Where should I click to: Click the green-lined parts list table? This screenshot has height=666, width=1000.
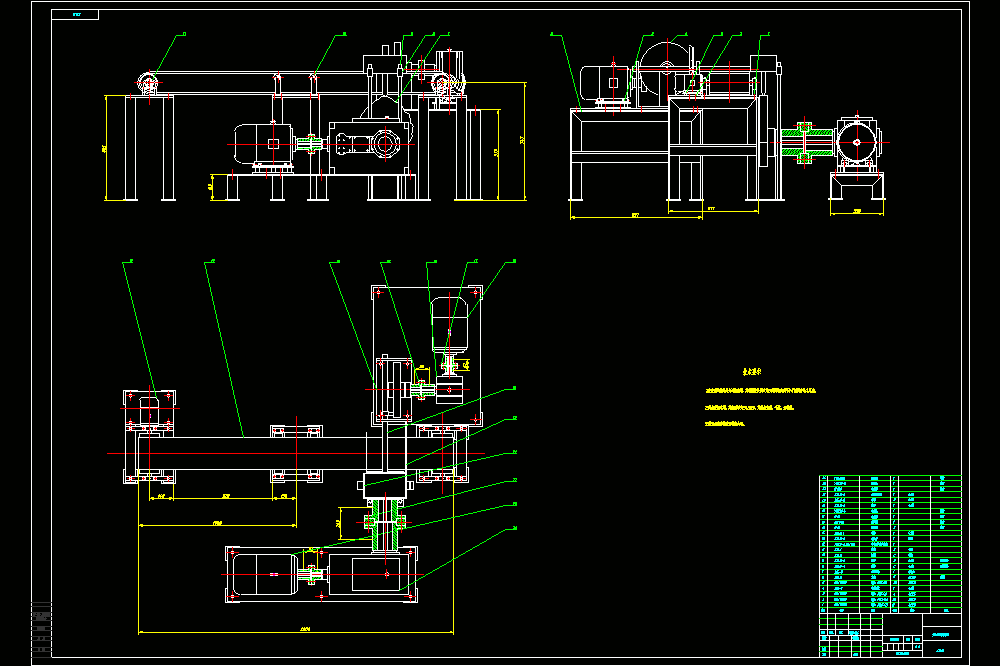click(x=890, y=544)
